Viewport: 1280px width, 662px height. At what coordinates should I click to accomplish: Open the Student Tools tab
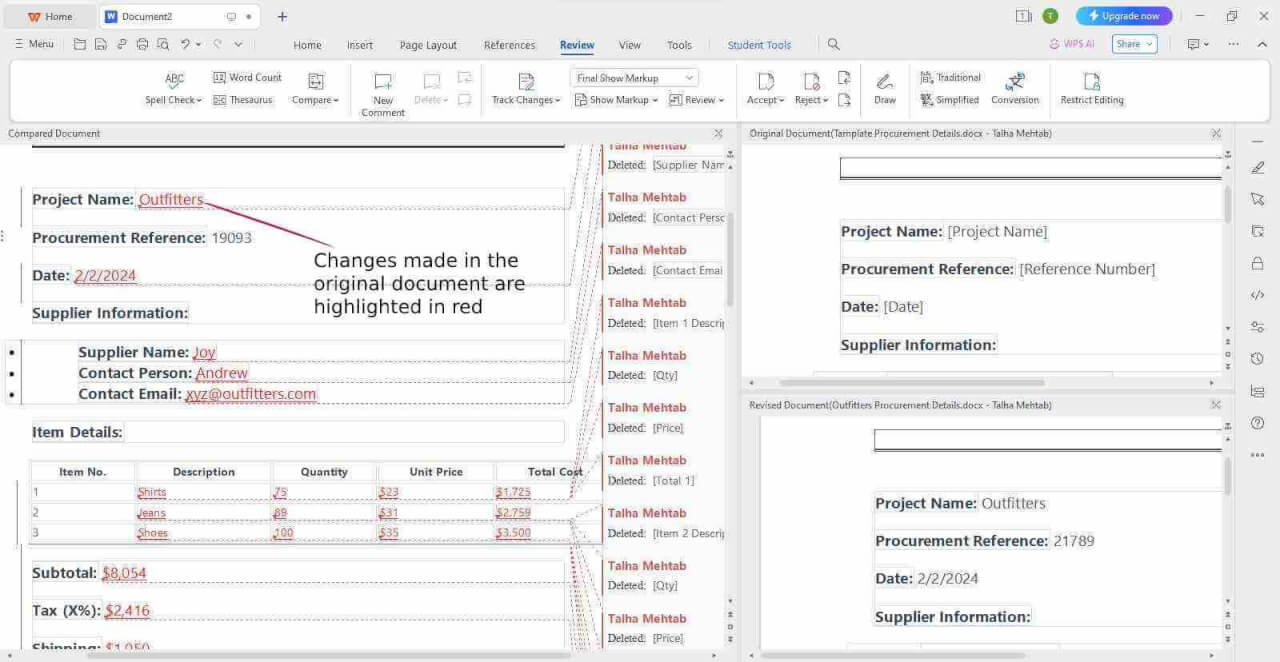click(x=759, y=44)
